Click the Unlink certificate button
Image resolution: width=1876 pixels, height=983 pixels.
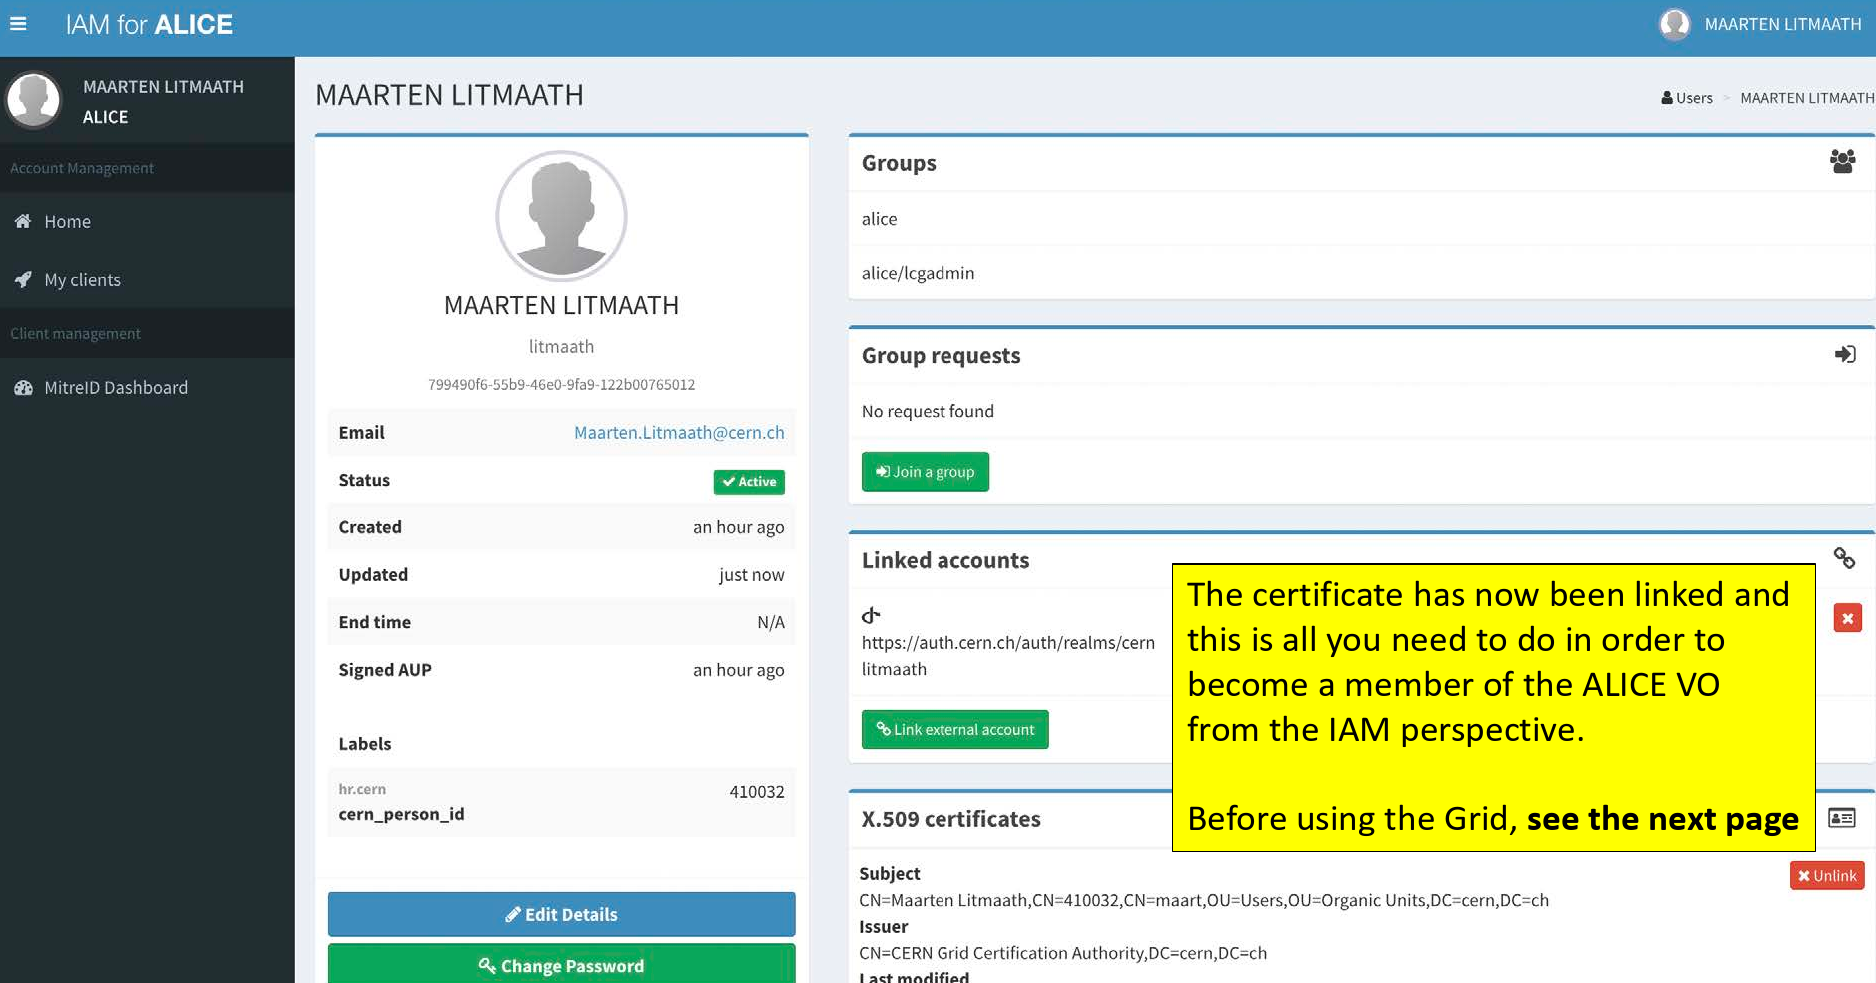tap(1827, 876)
